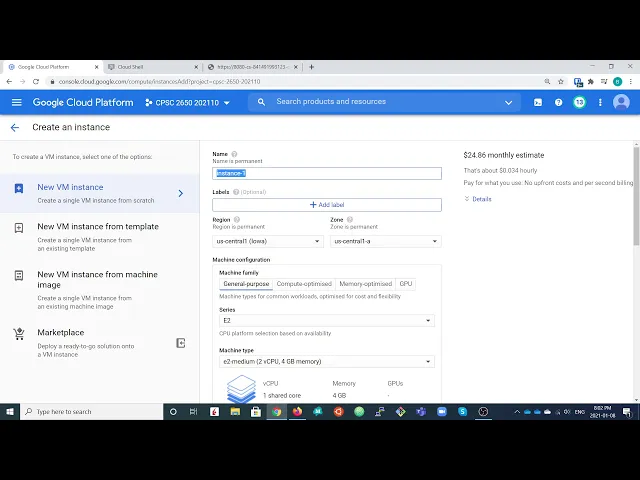Select the General-purpose machine family tab
Image resolution: width=640 pixels, height=480 pixels.
(246, 284)
